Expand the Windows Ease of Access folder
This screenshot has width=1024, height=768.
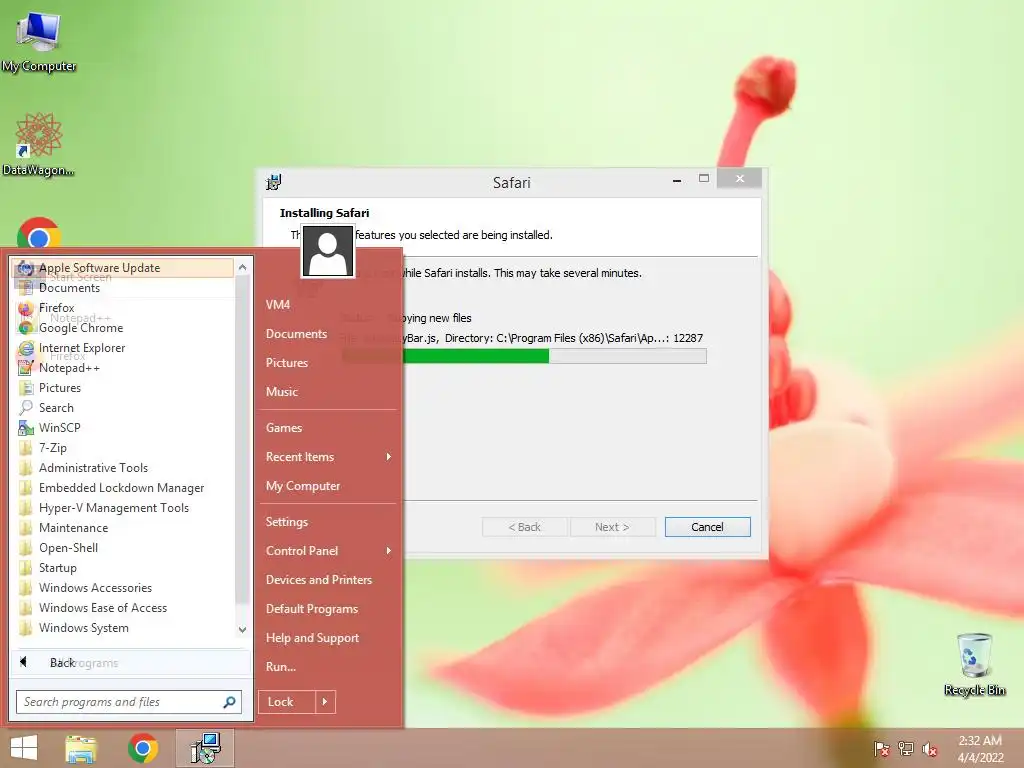click(103, 608)
